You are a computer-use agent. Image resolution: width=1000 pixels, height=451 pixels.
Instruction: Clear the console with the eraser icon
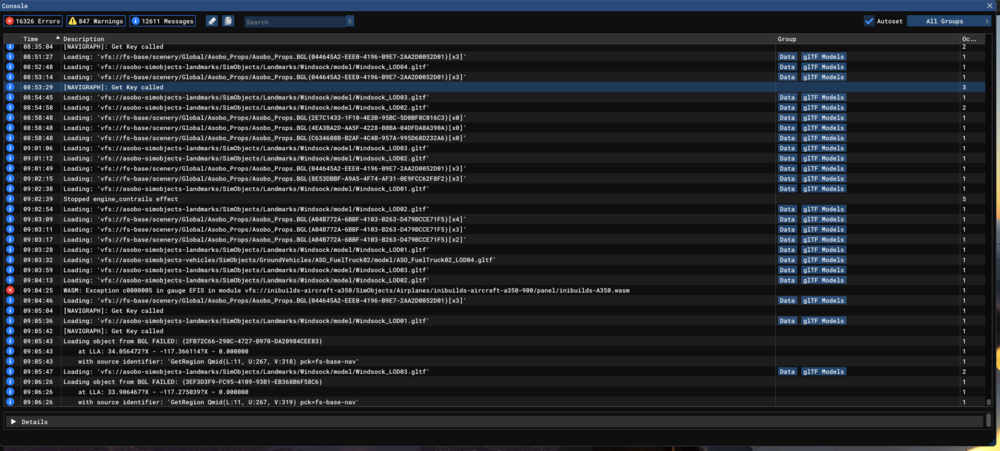click(x=212, y=21)
